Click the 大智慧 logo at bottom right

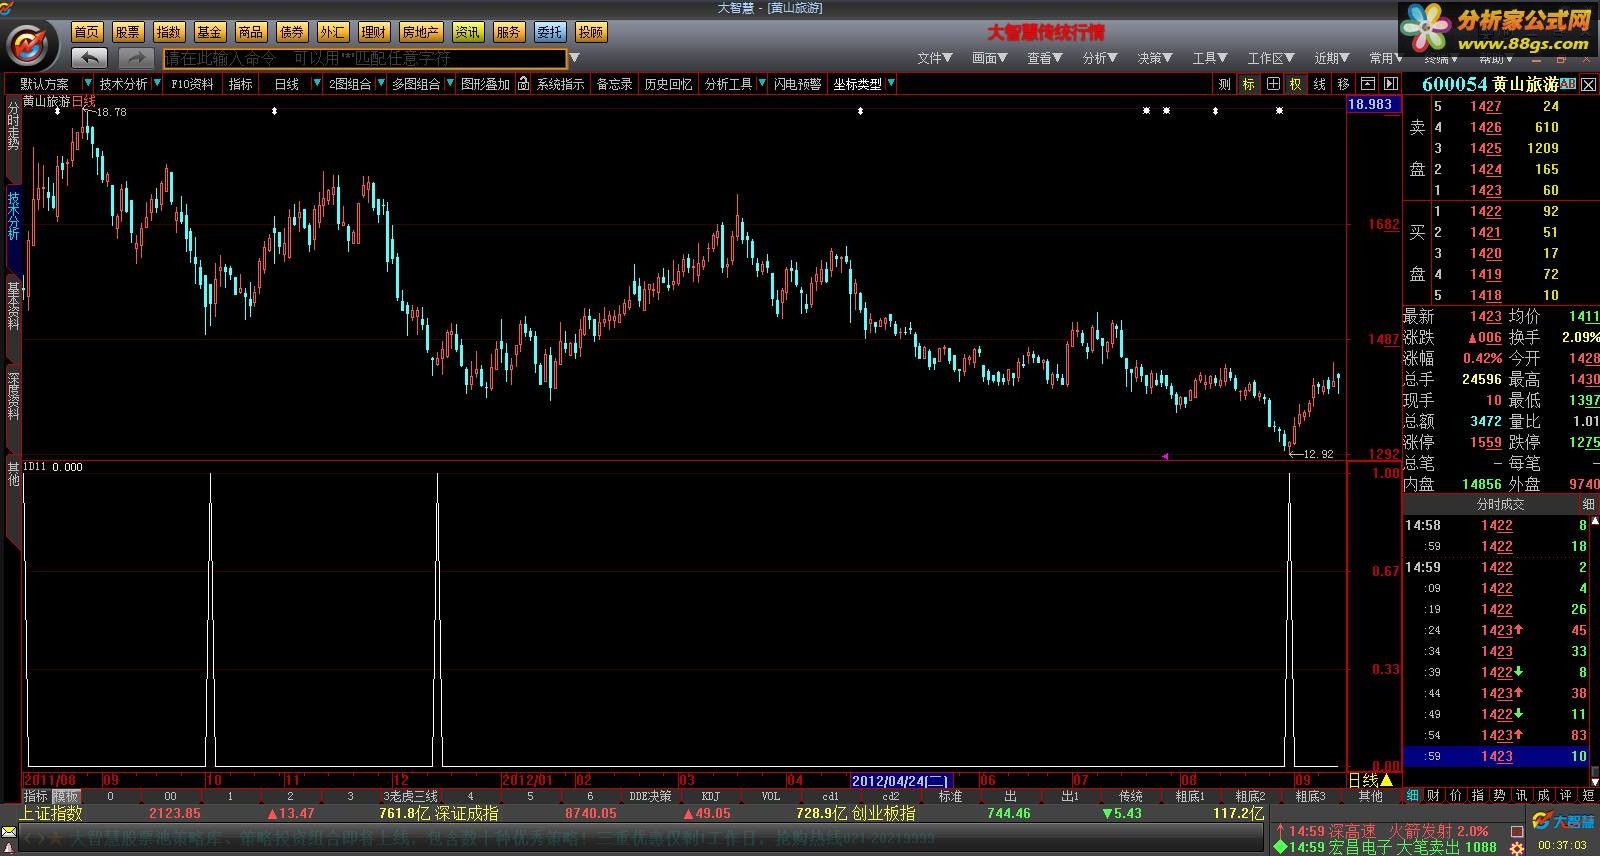tap(1565, 822)
